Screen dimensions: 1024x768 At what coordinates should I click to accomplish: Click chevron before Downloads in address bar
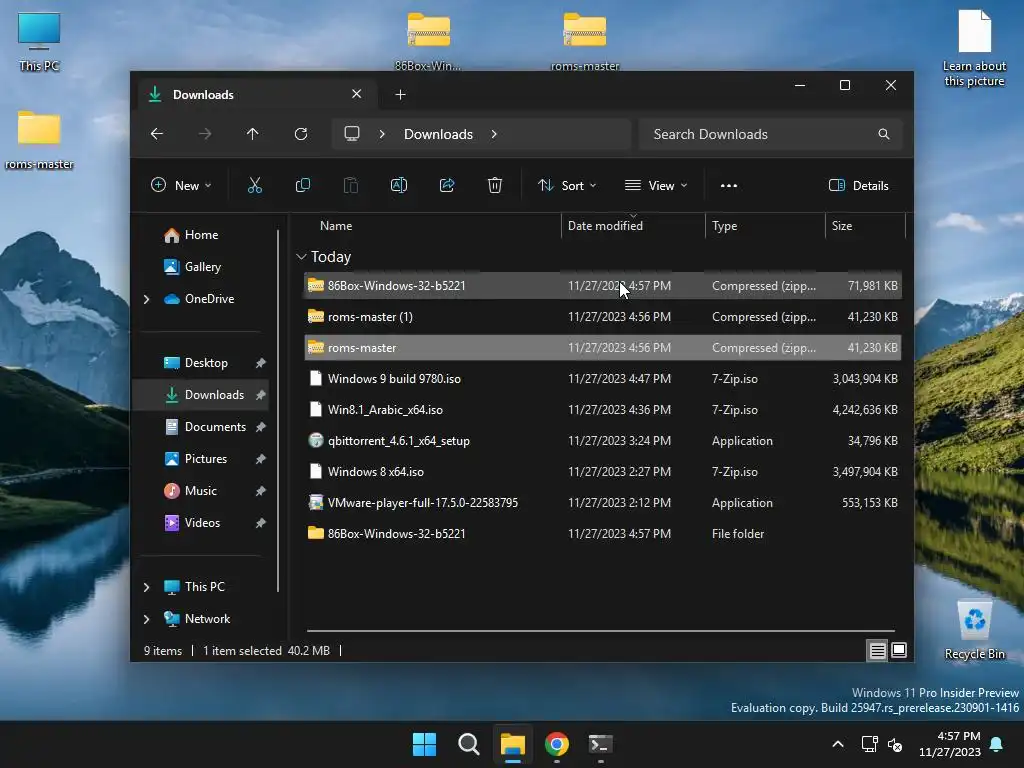tap(382, 134)
